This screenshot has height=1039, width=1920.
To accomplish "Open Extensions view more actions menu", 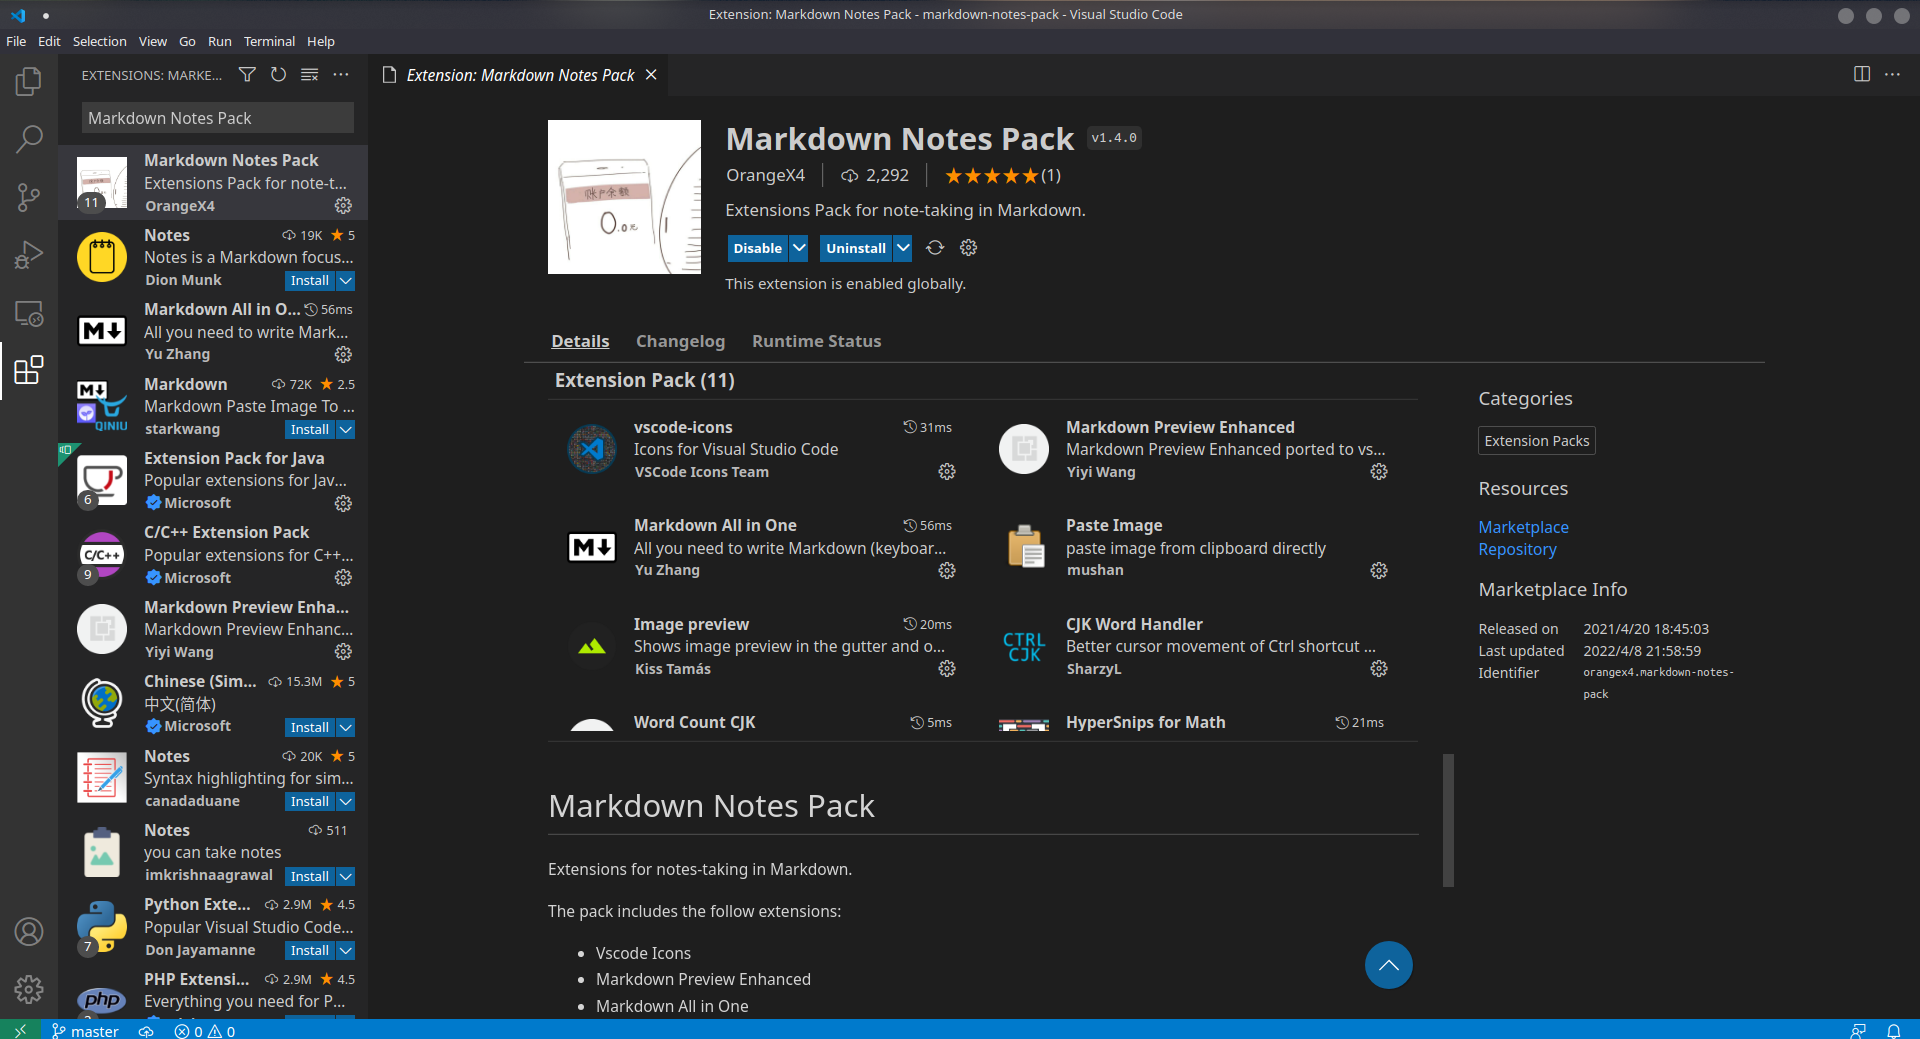I will pos(341,75).
